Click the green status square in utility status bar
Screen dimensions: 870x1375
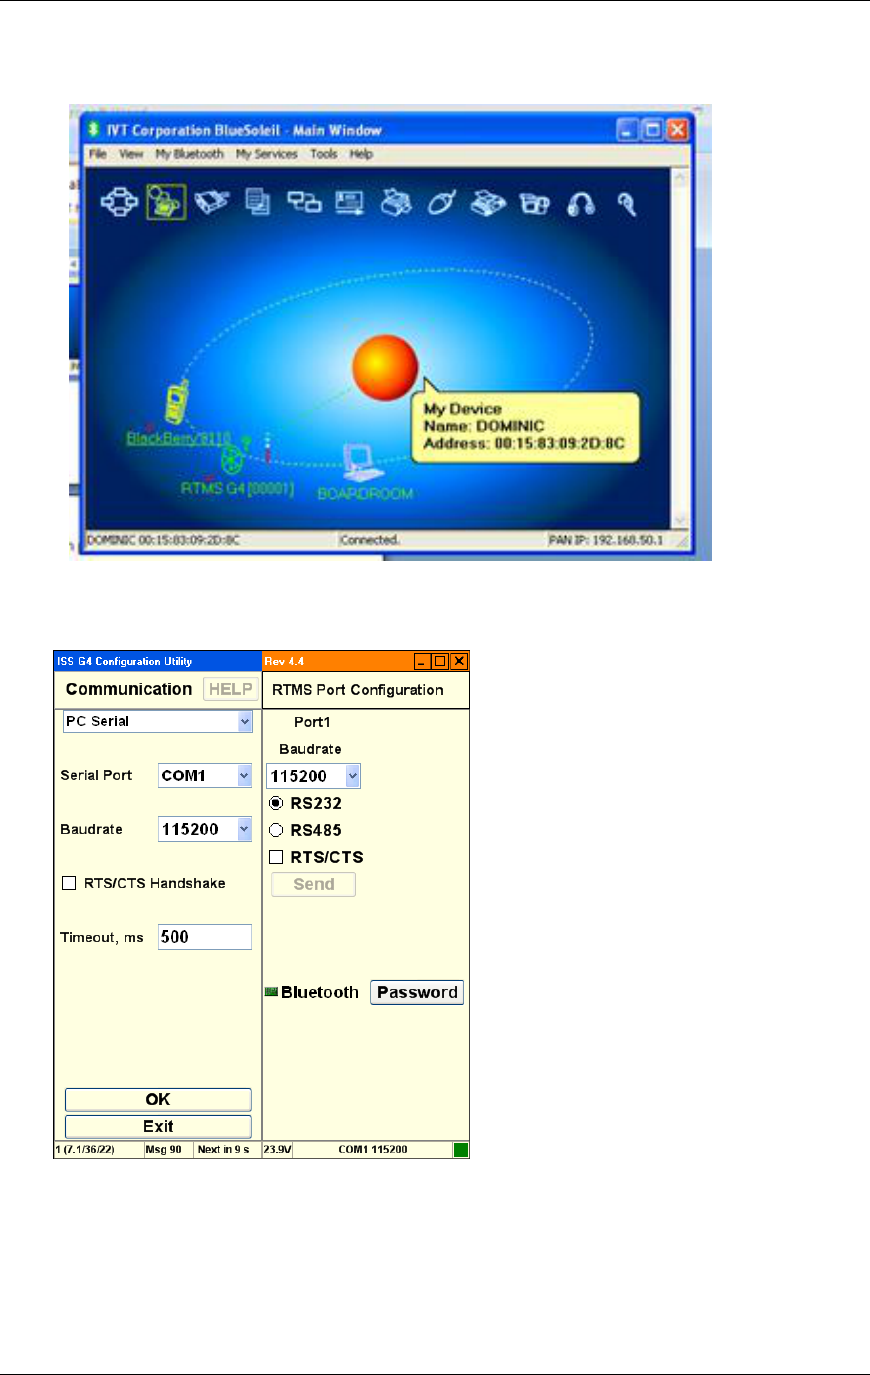pos(461,1150)
